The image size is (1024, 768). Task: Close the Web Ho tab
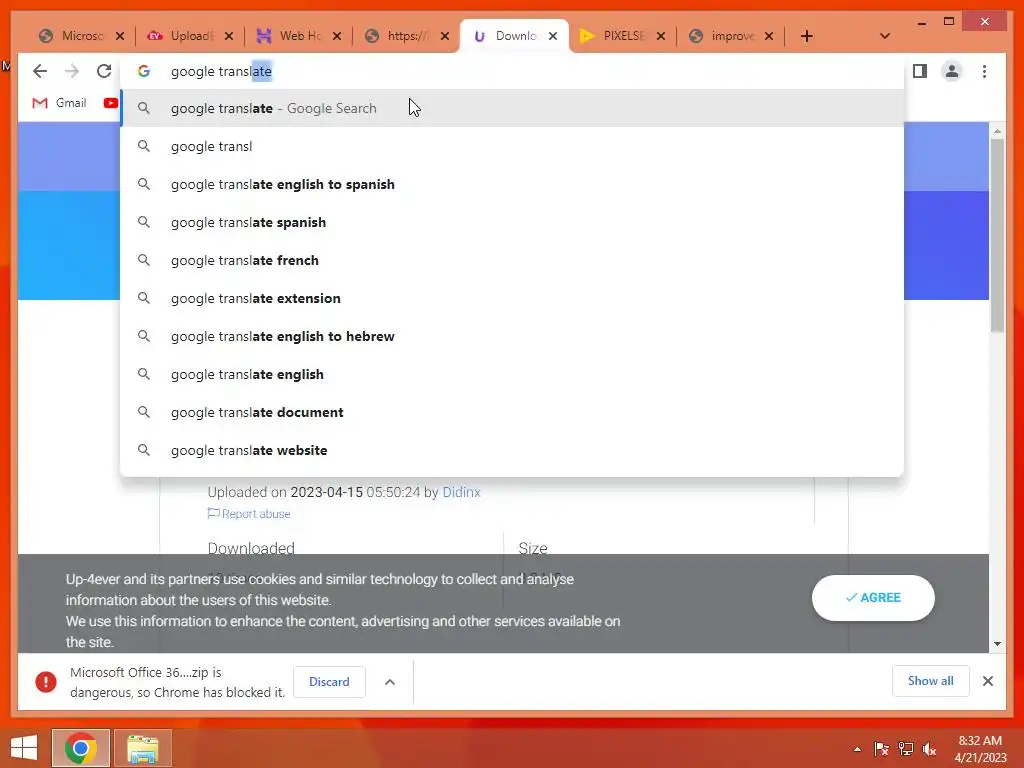[x=337, y=36]
